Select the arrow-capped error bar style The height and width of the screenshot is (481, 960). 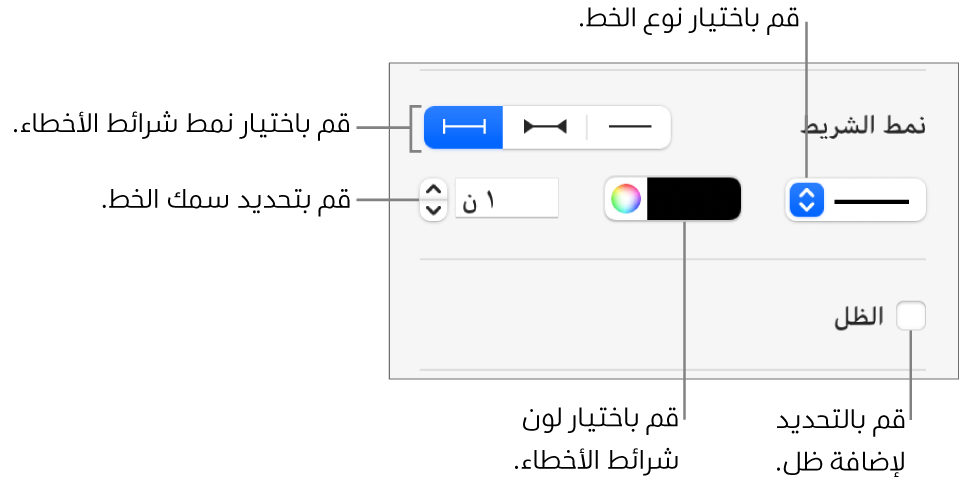click(545, 127)
